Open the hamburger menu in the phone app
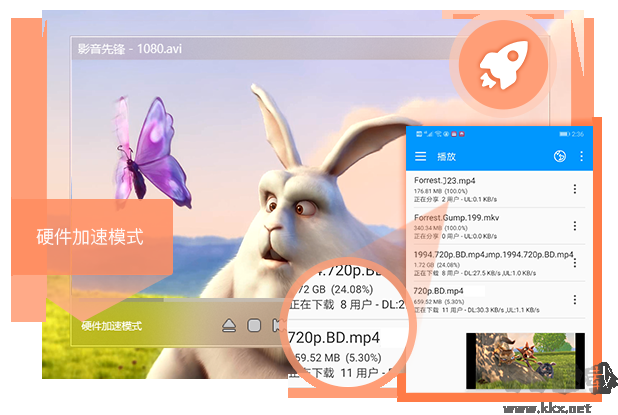Viewport: 618px width, 415px height. (x=420, y=156)
